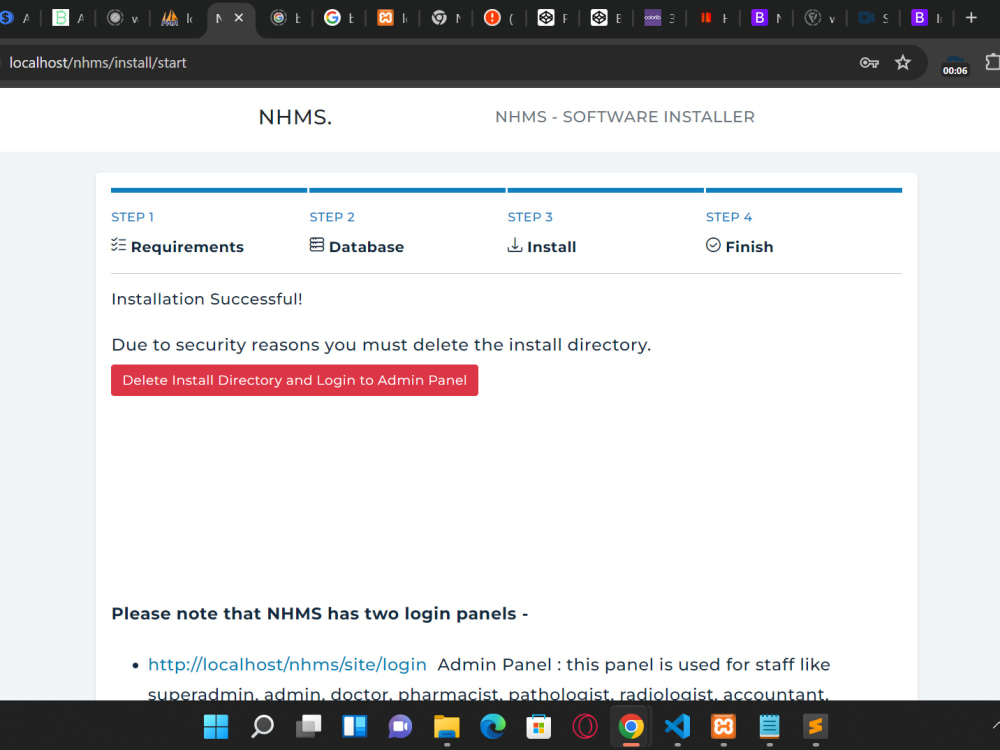Open Sublime Text from the taskbar
The image size is (1000, 750).
[x=816, y=726]
